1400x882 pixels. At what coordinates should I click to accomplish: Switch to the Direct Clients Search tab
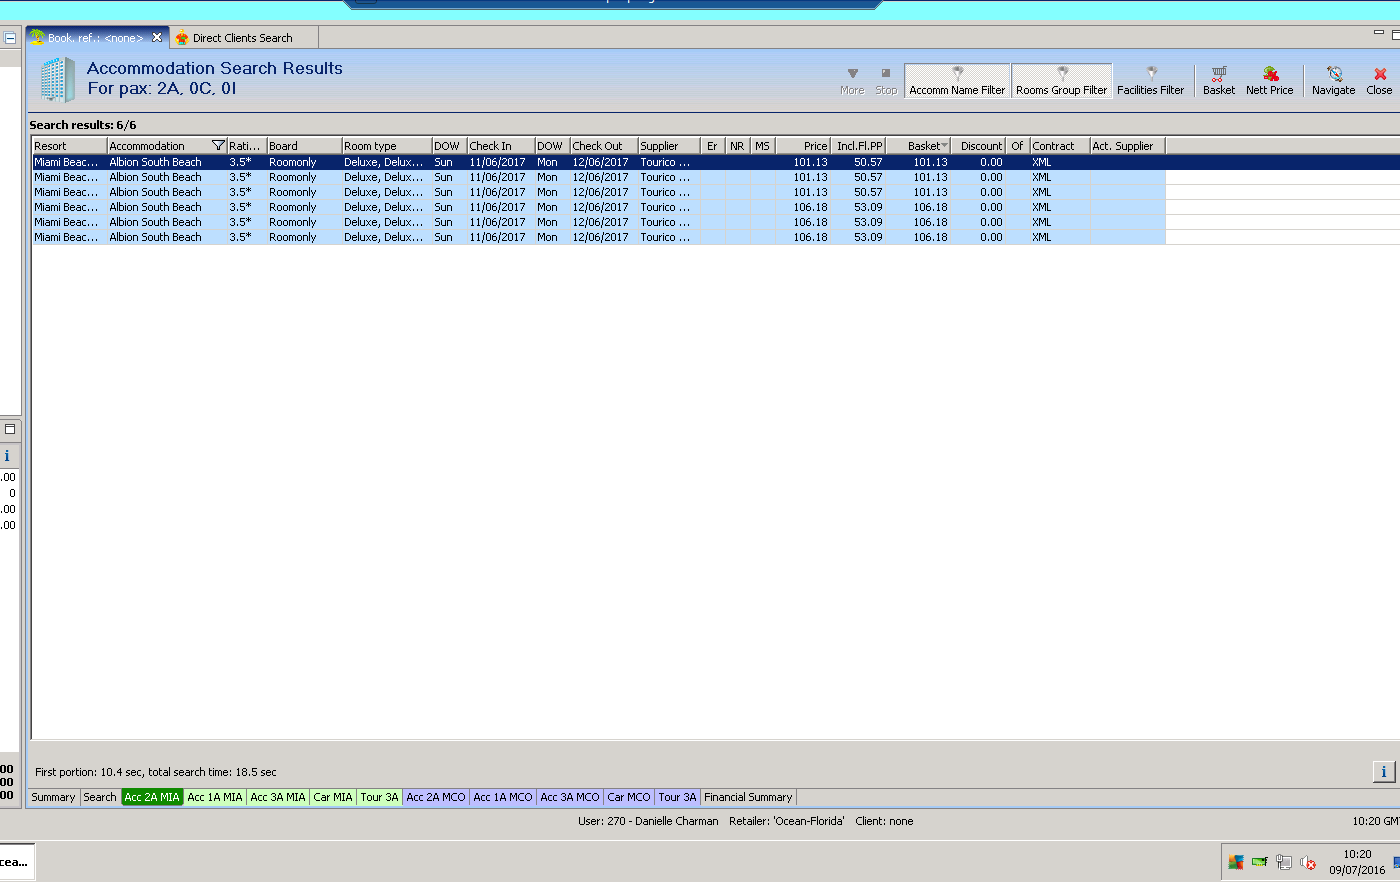(x=242, y=38)
